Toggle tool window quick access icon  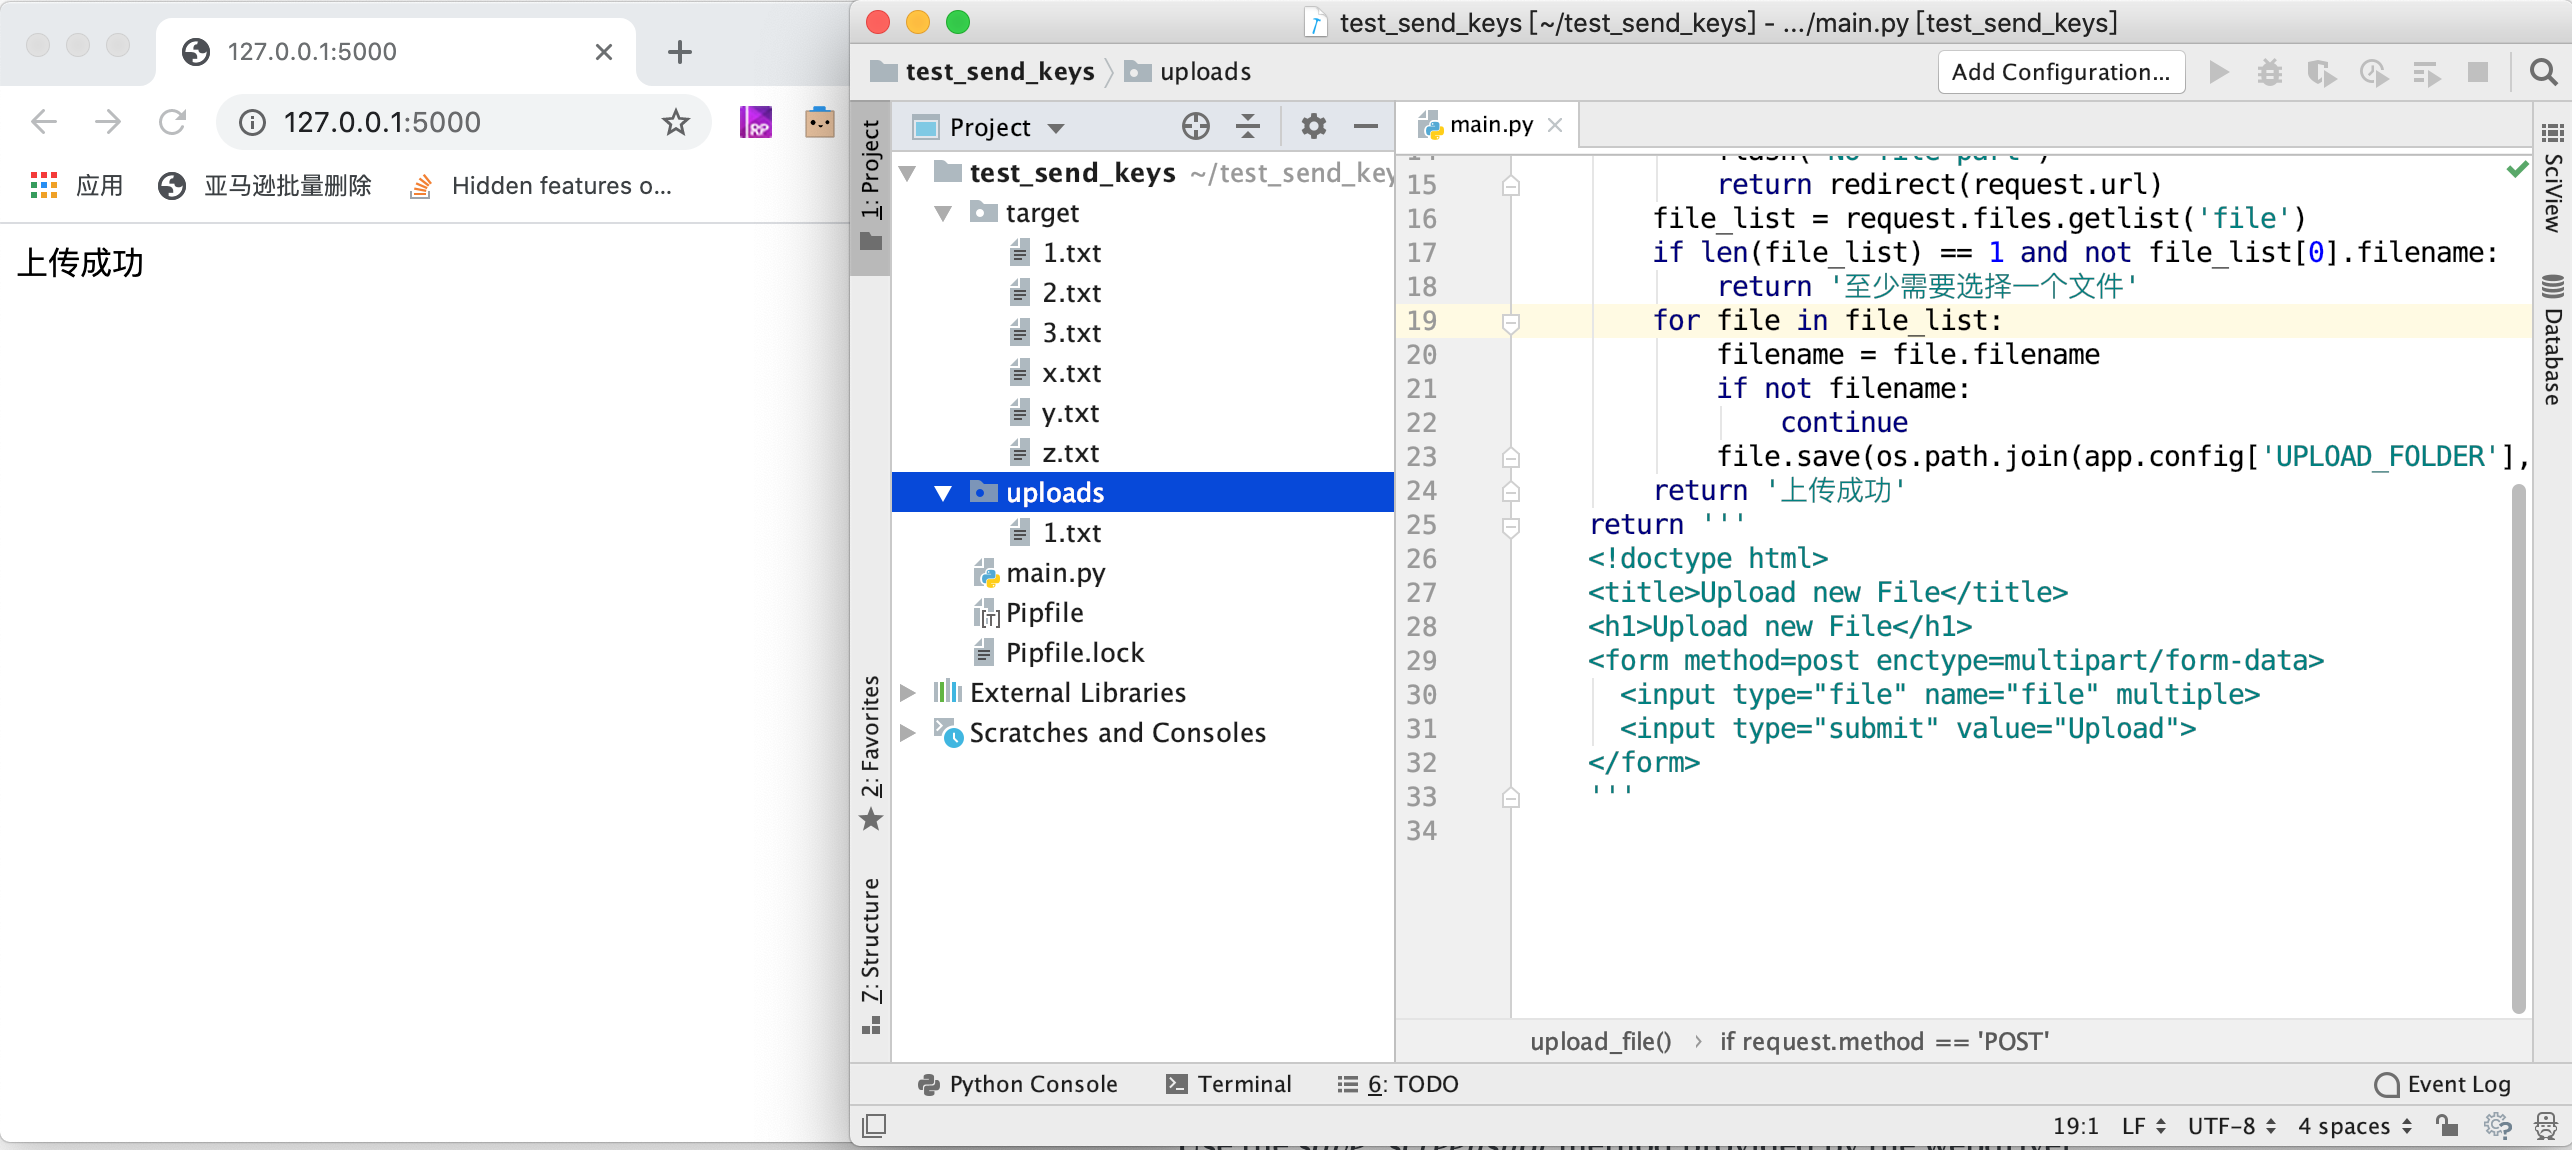tap(874, 1126)
